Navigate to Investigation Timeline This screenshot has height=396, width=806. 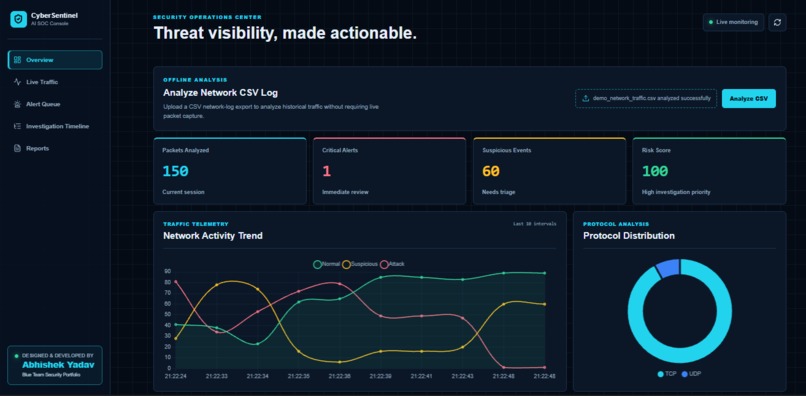coord(55,126)
